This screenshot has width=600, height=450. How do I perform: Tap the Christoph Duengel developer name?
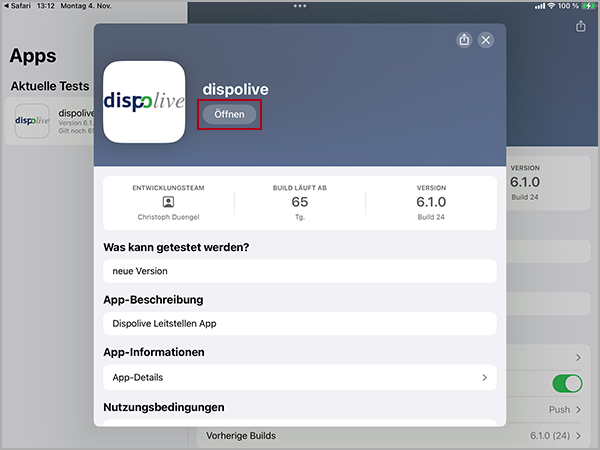(168, 217)
